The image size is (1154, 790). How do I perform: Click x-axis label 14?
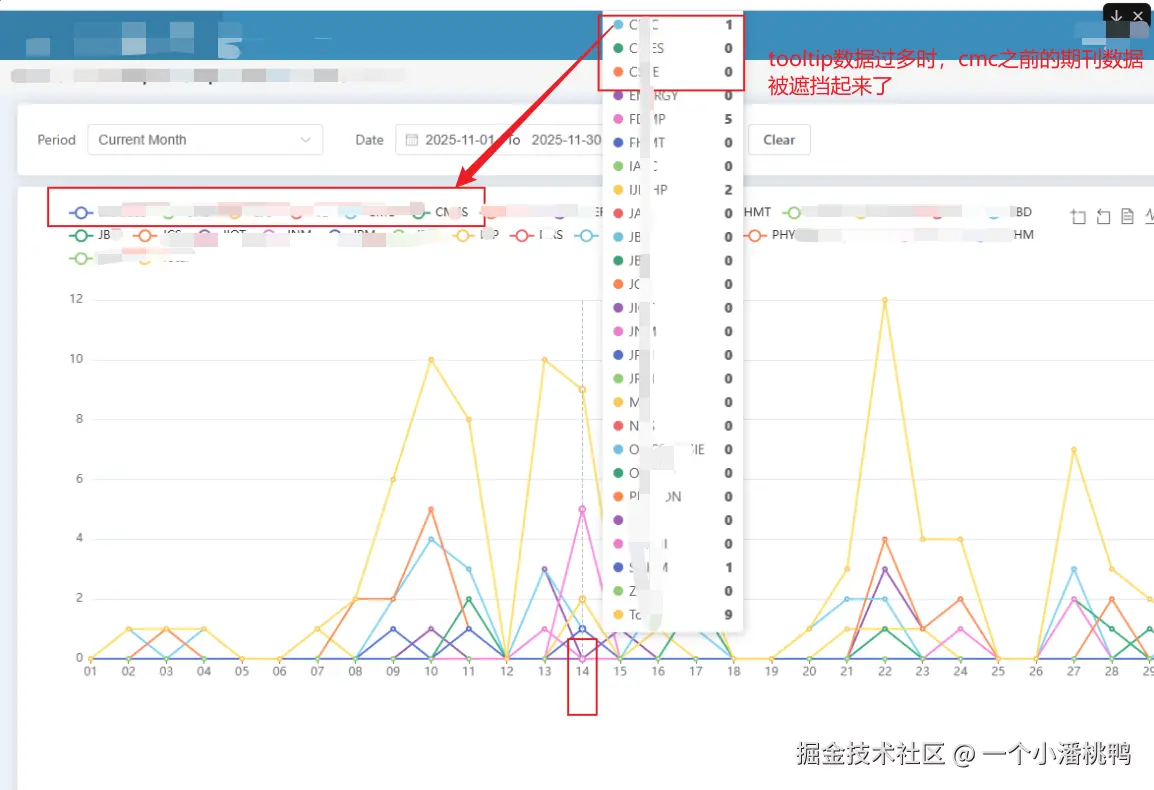pyautogui.click(x=582, y=671)
